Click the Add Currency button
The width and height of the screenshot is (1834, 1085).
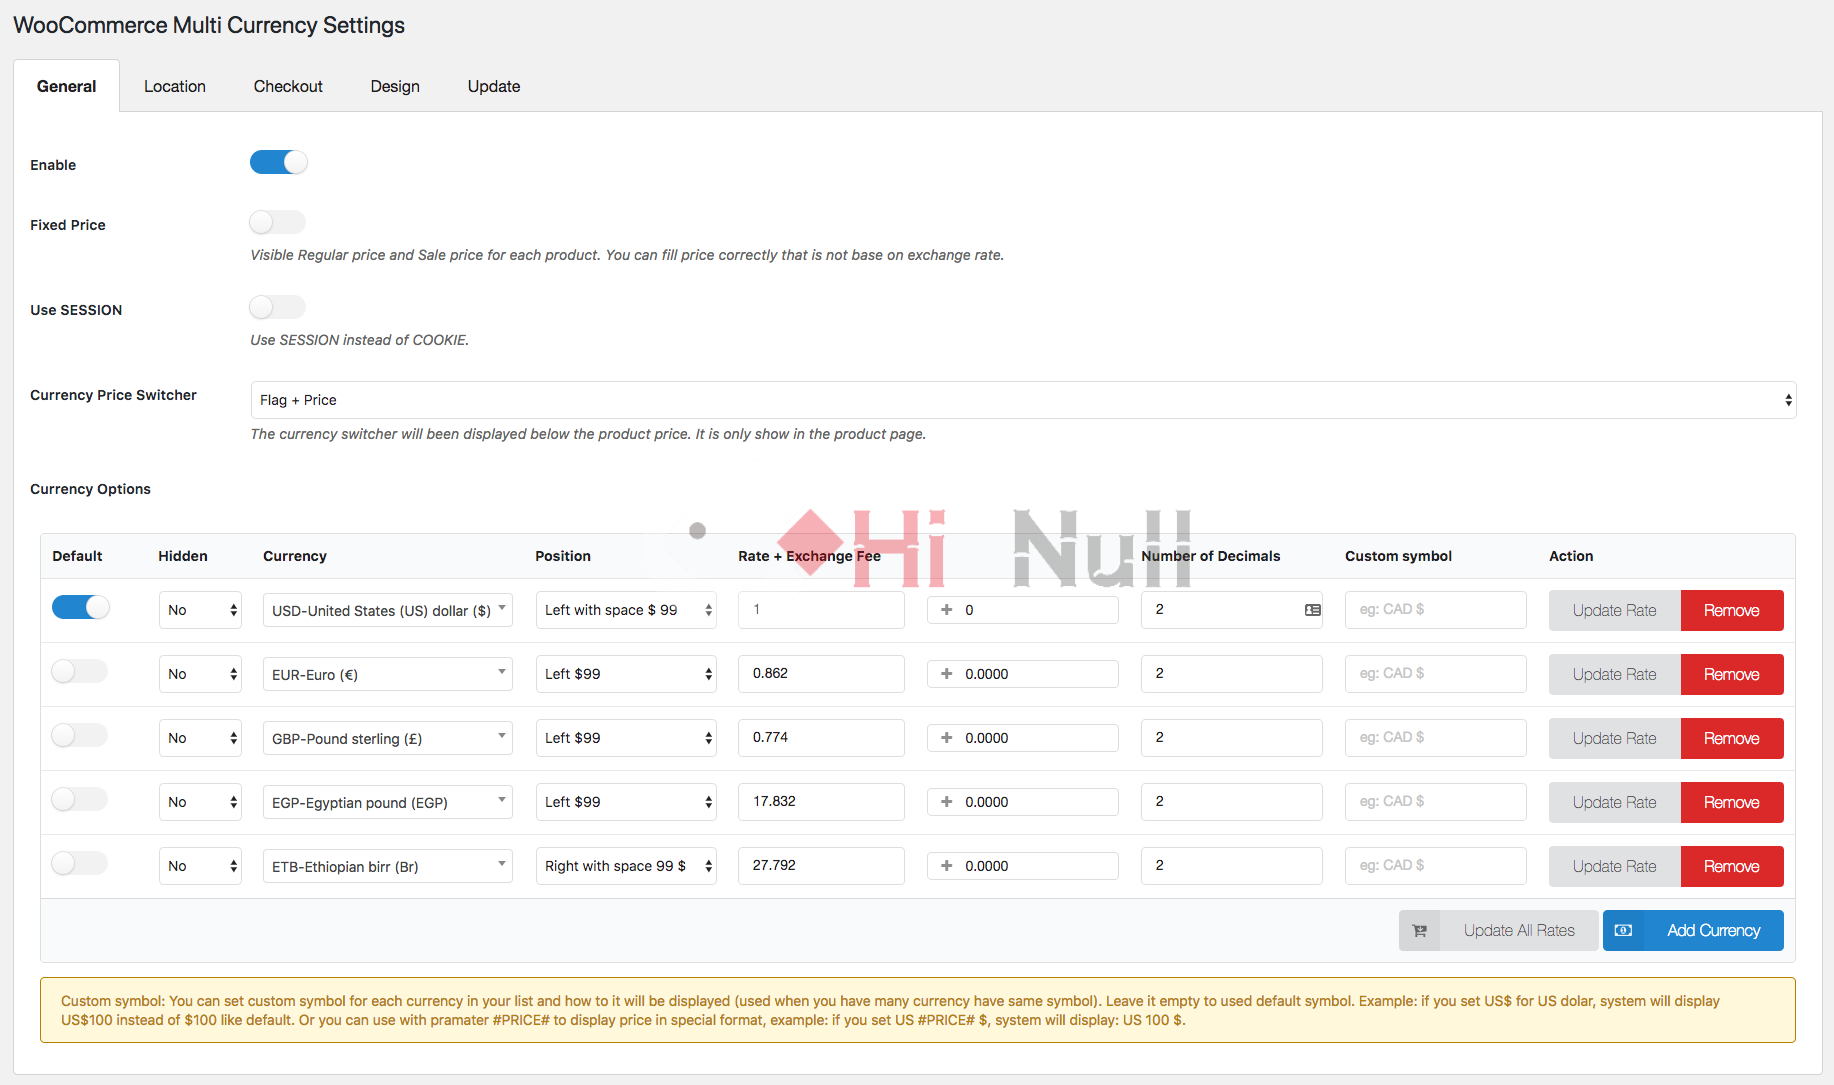pos(1693,930)
